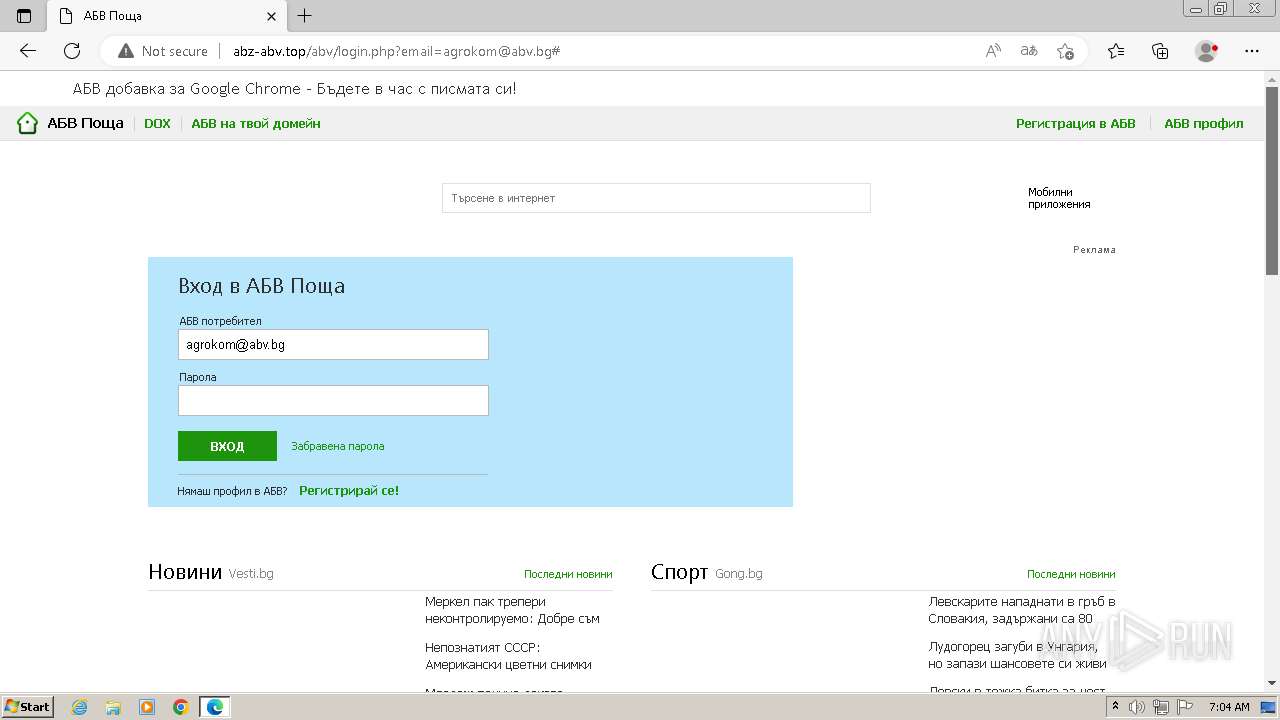Open the Спорт section heading
1280x720 pixels.
[x=679, y=572]
